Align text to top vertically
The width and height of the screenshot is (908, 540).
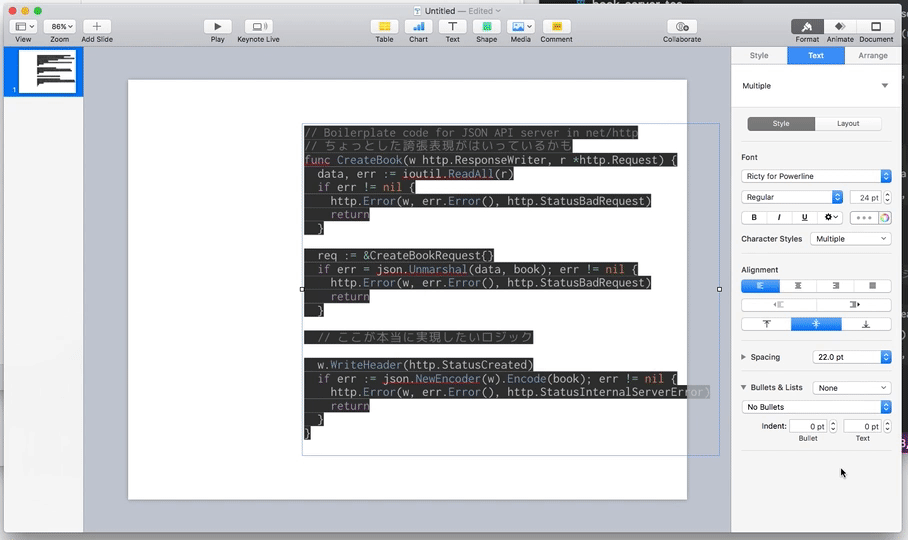766,324
